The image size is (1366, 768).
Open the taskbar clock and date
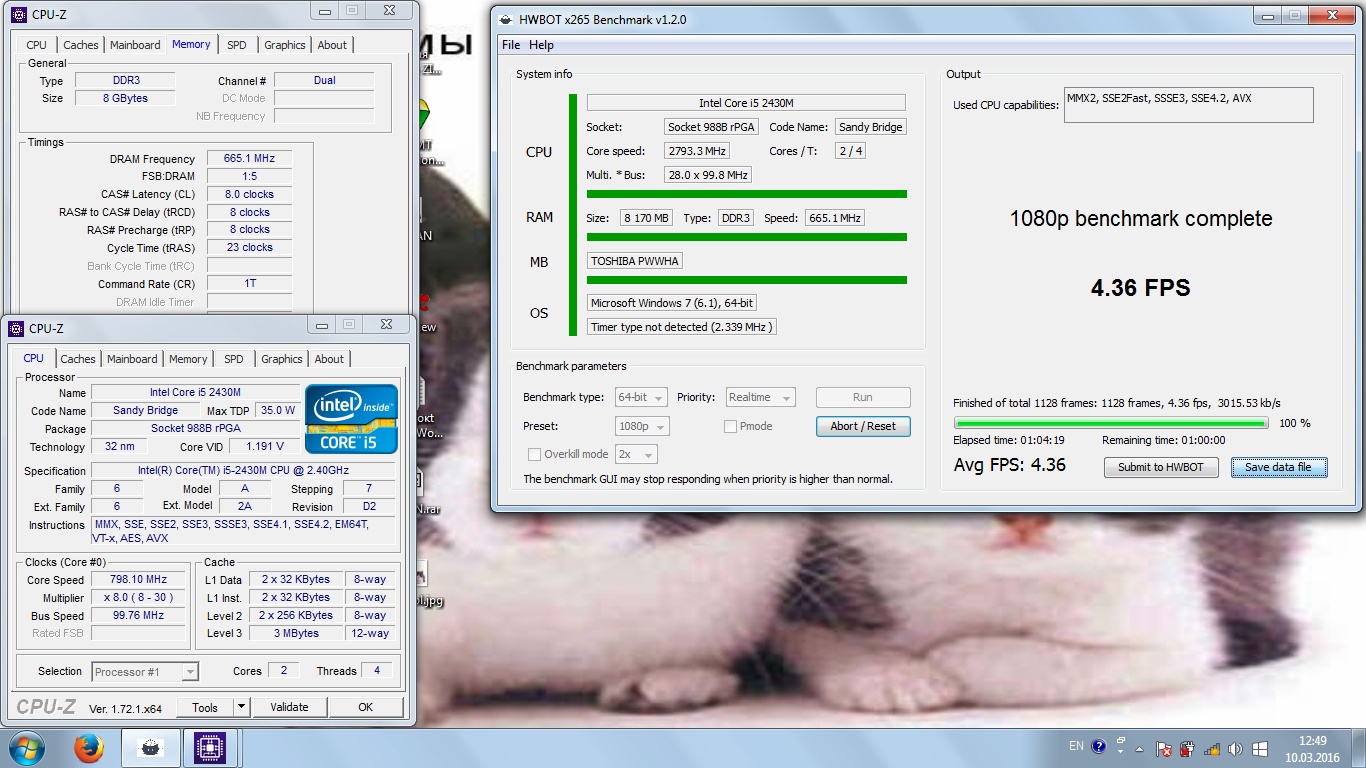point(1312,749)
